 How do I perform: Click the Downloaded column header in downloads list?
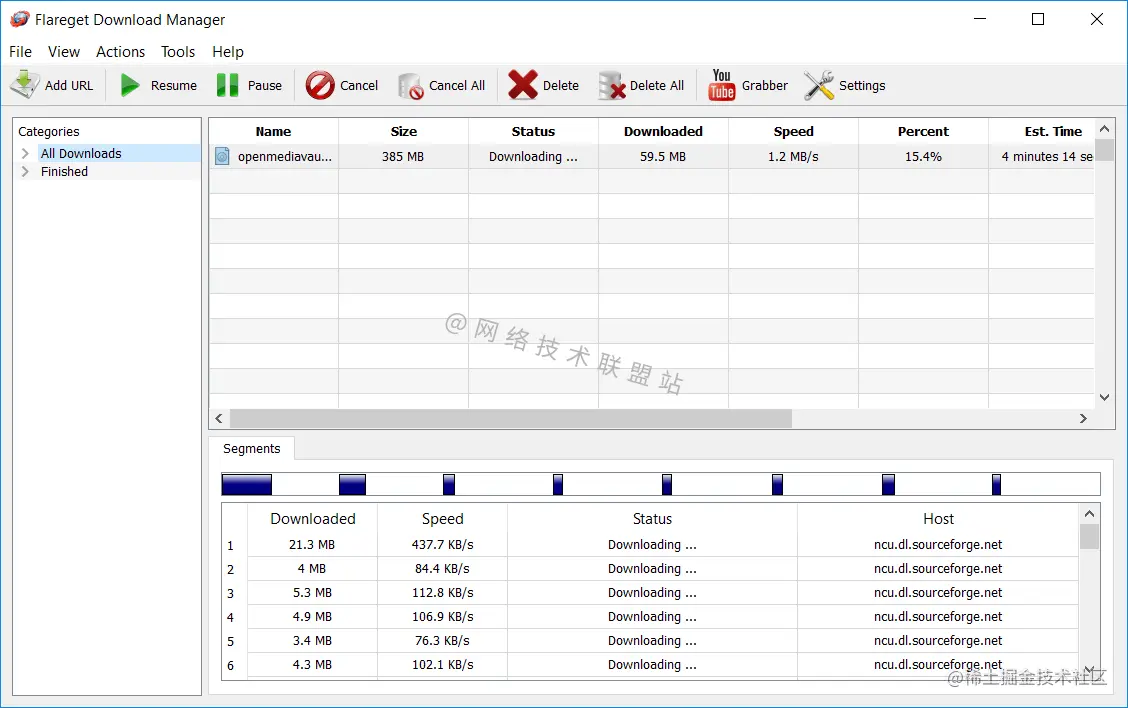pyautogui.click(x=663, y=132)
